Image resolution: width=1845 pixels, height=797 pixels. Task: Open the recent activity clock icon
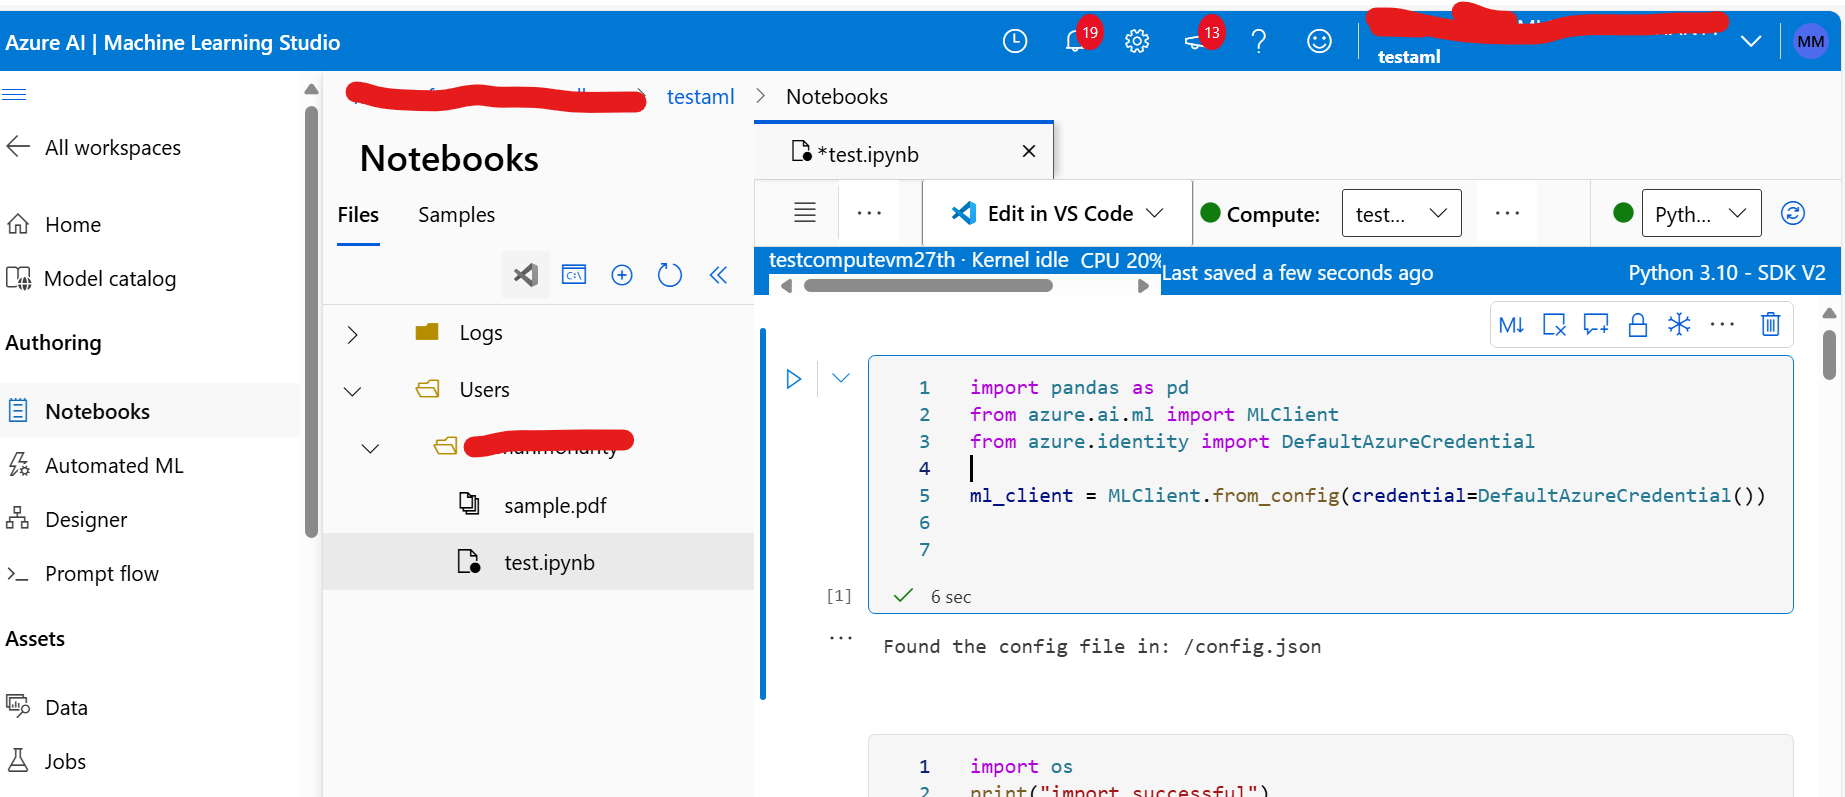tap(1015, 41)
